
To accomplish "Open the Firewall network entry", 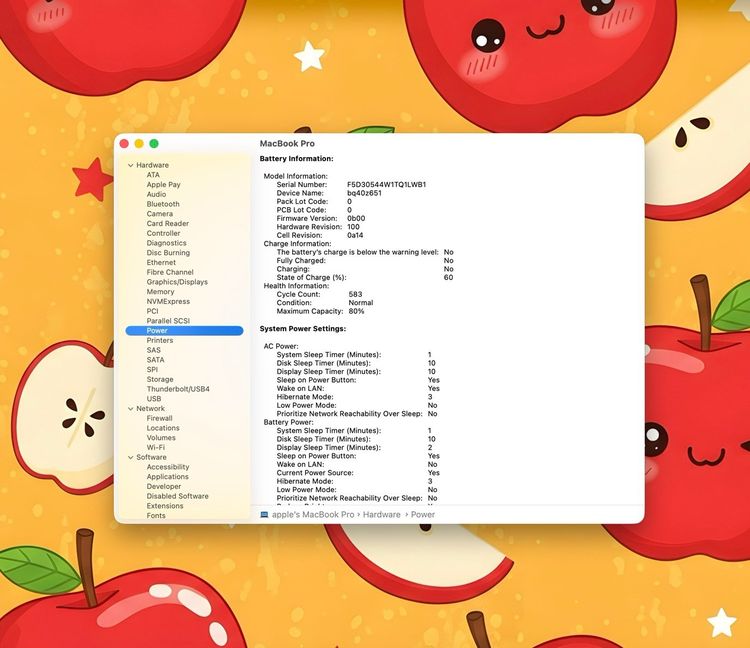I will 159,418.
